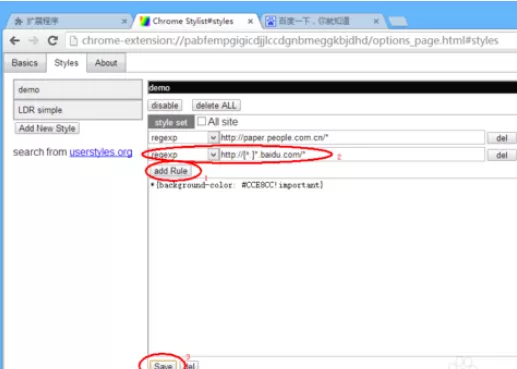
Task: Close the Chrome Stylist tab
Action: pos(250,21)
